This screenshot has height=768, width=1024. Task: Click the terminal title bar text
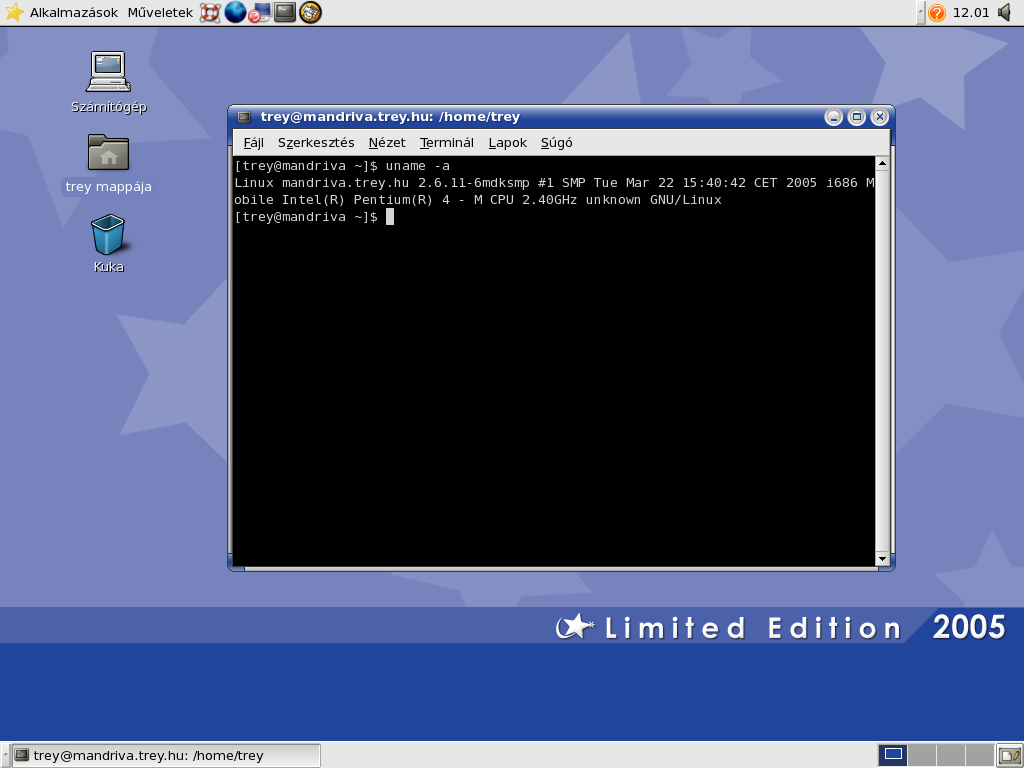click(390, 117)
